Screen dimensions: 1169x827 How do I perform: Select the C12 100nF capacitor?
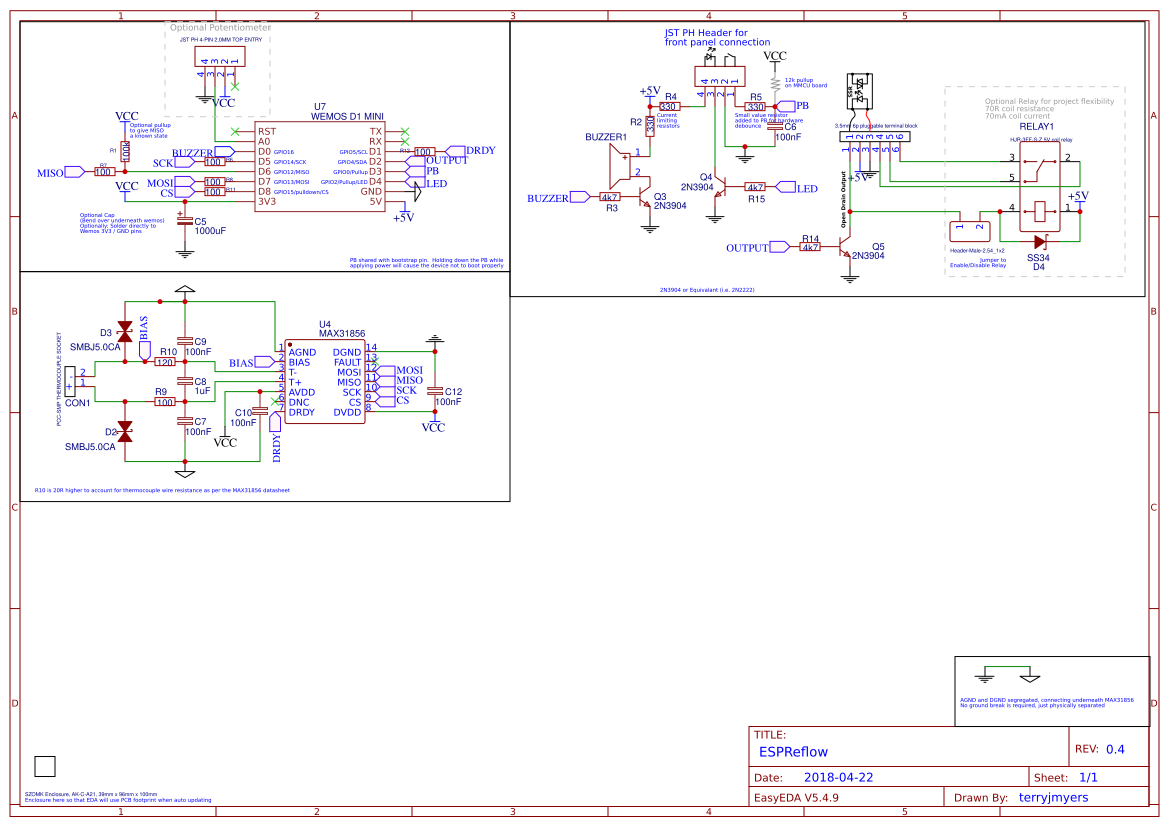[435, 391]
